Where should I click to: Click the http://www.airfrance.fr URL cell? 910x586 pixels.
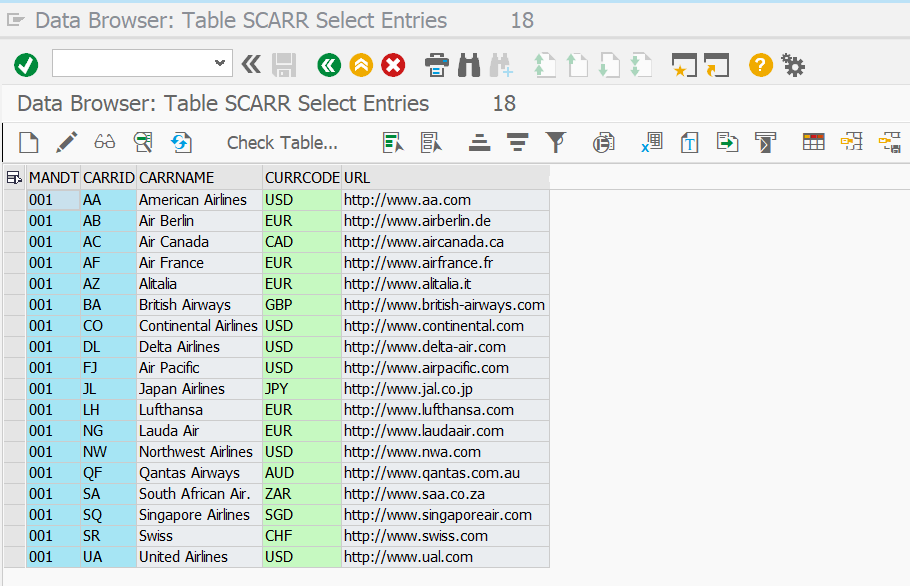coord(445,263)
